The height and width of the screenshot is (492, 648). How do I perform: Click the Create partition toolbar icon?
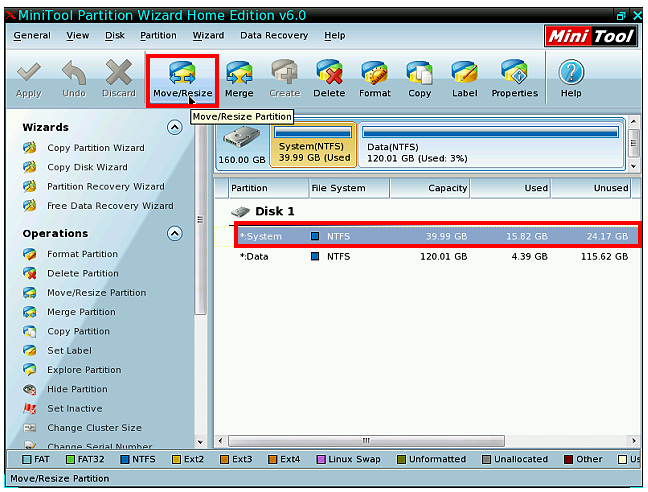click(x=284, y=79)
